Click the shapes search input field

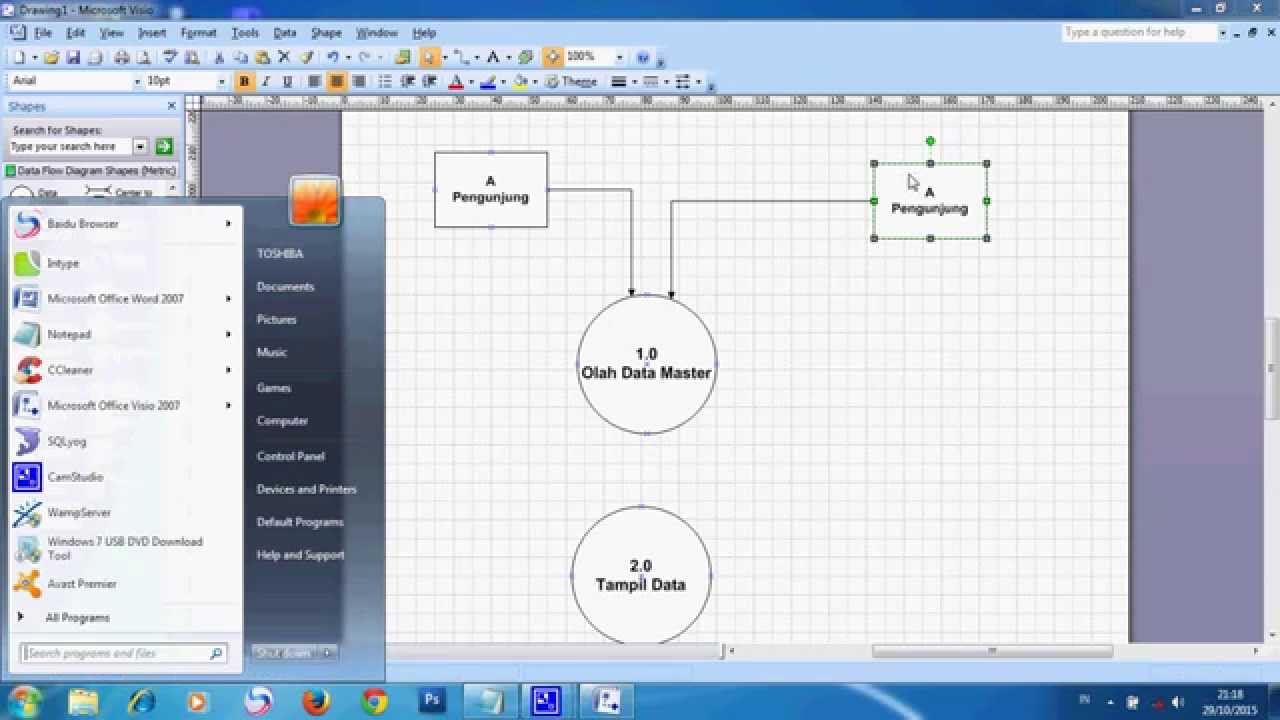tap(70, 147)
